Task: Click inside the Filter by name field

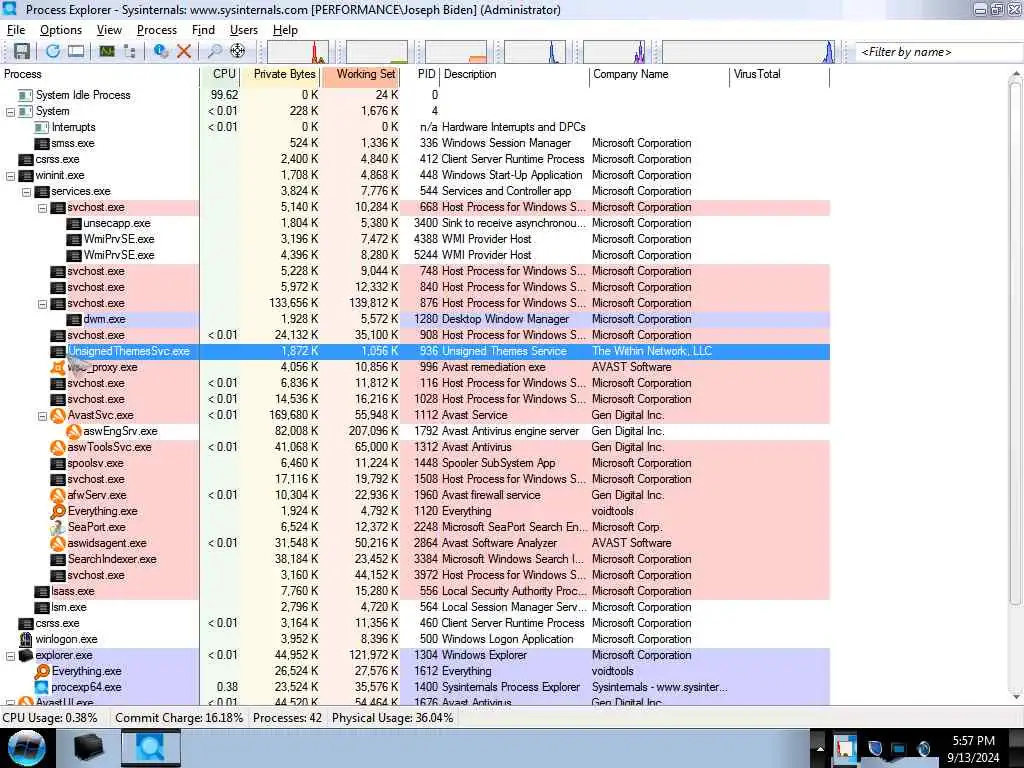Action: 939,52
